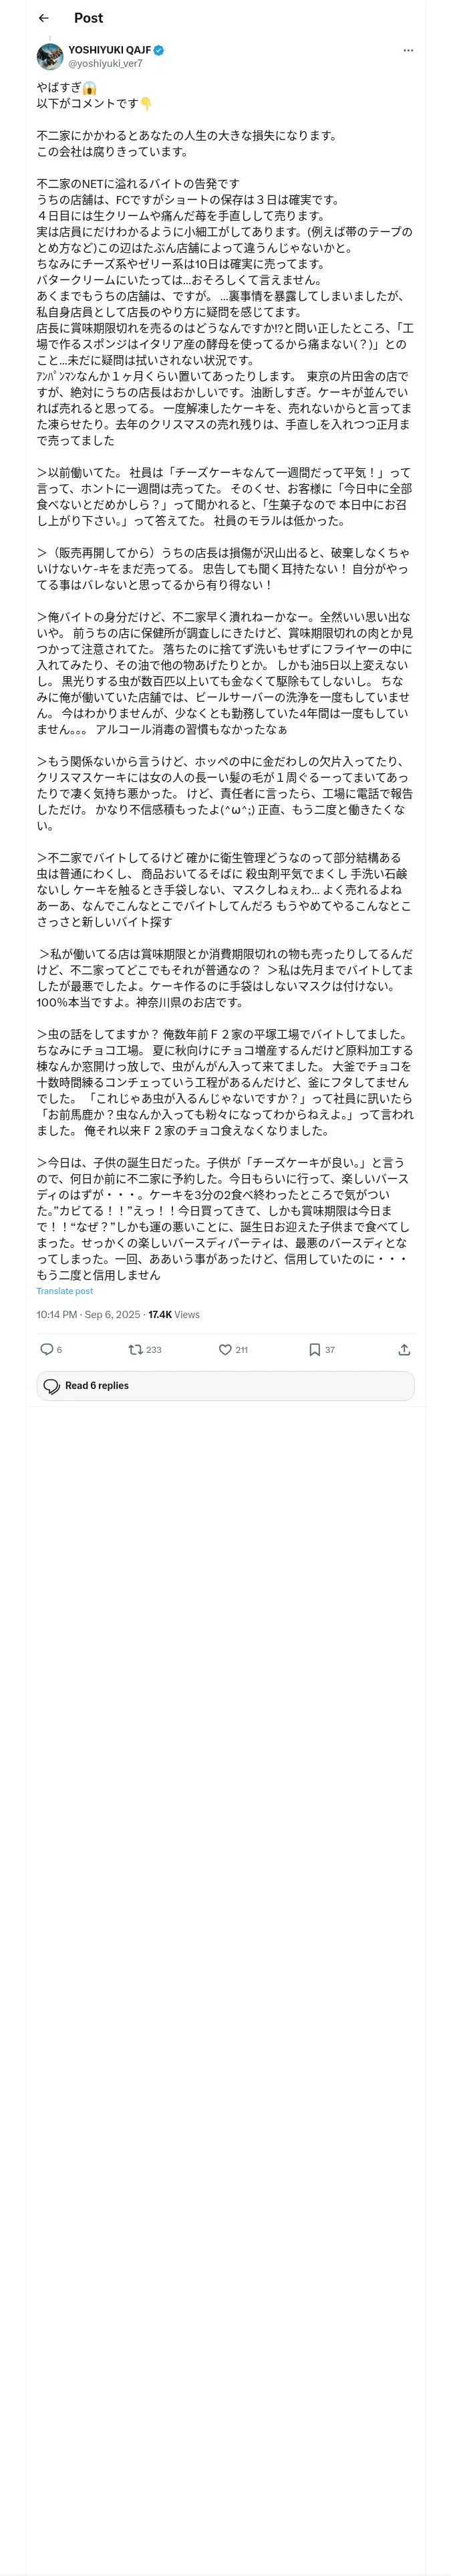Bookmark this post with the bookmark icon

pyautogui.click(x=314, y=1349)
